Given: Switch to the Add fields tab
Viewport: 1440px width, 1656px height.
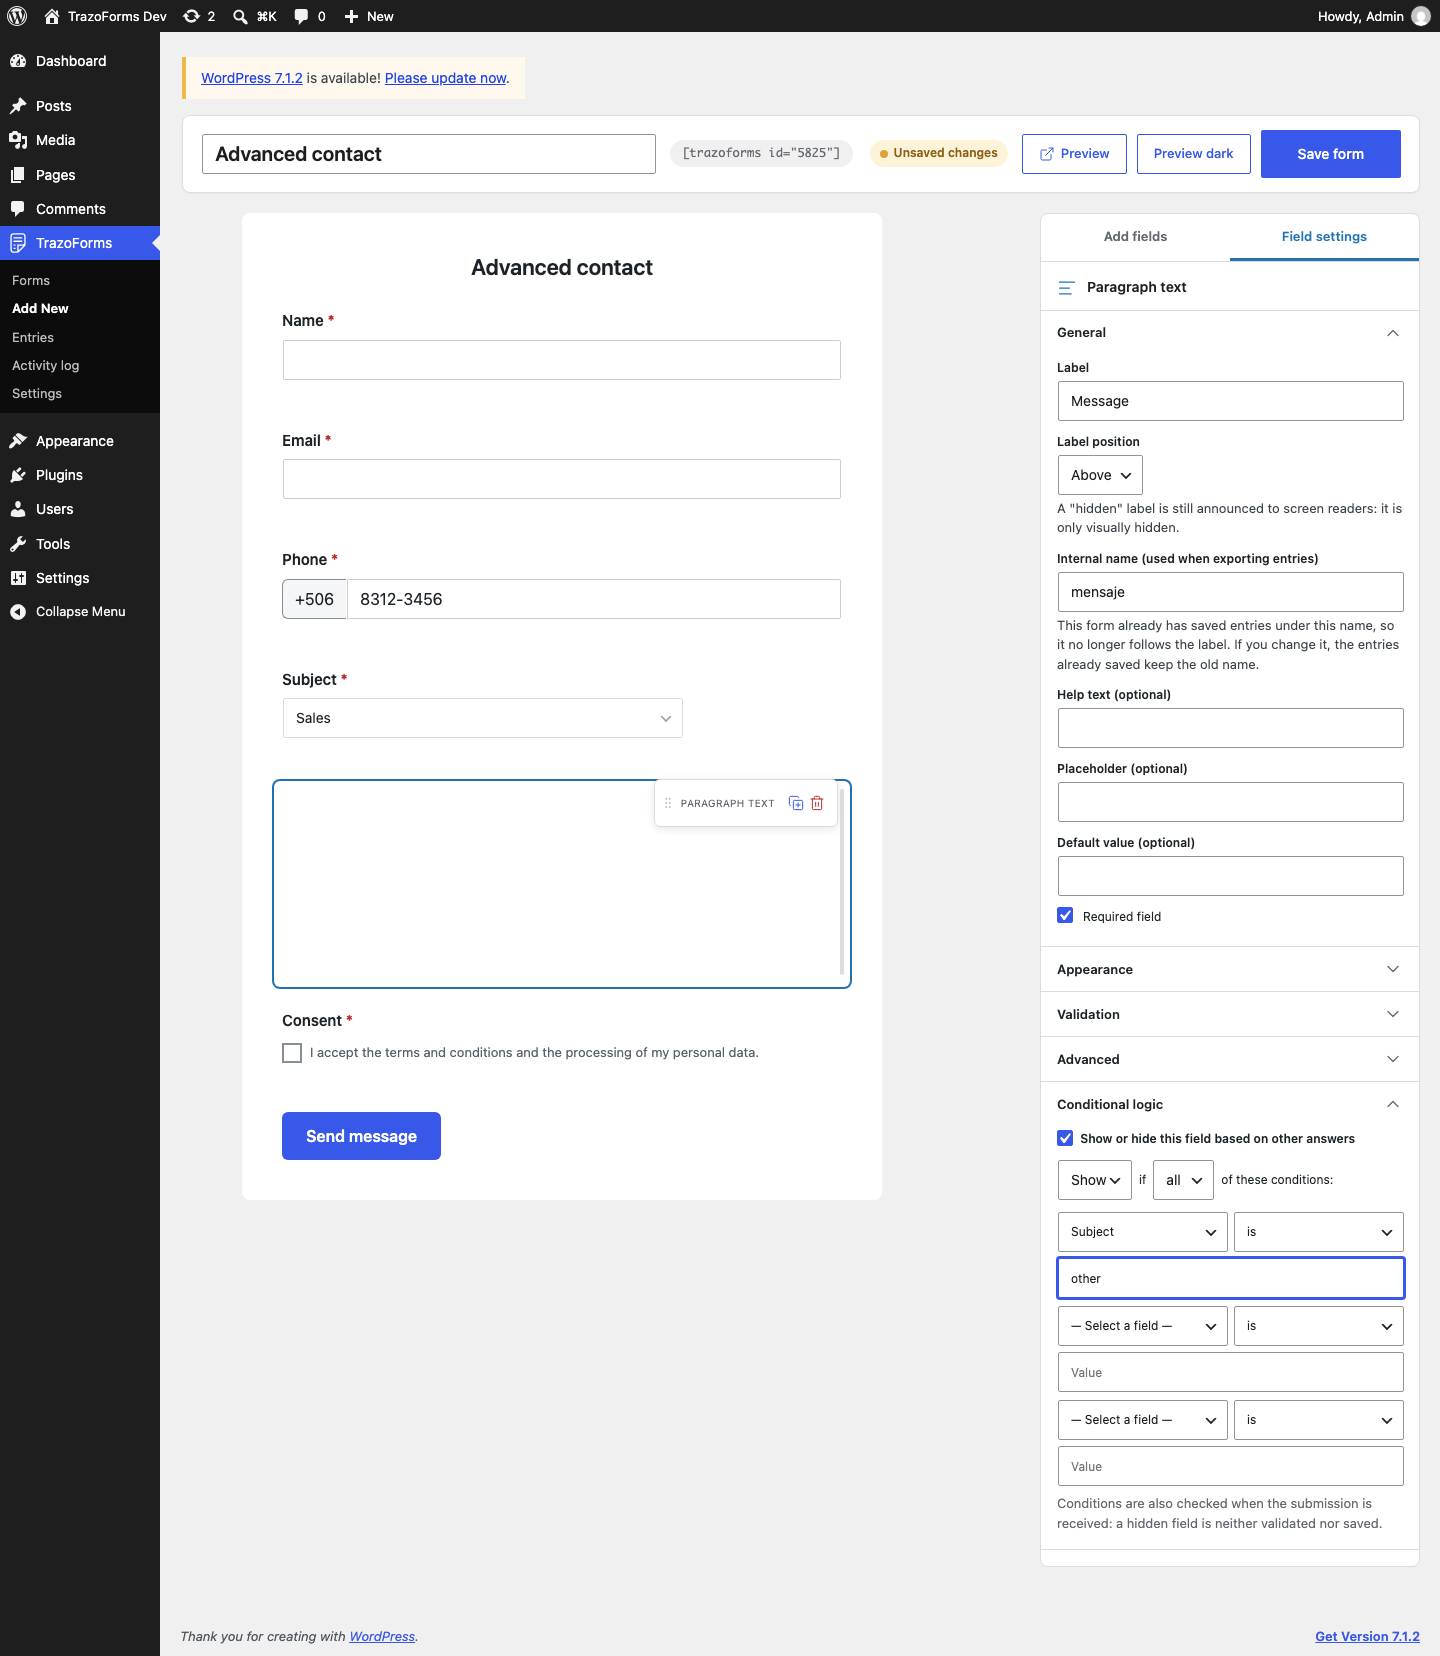Looking at the screenshot, I should click(1135, 237).
